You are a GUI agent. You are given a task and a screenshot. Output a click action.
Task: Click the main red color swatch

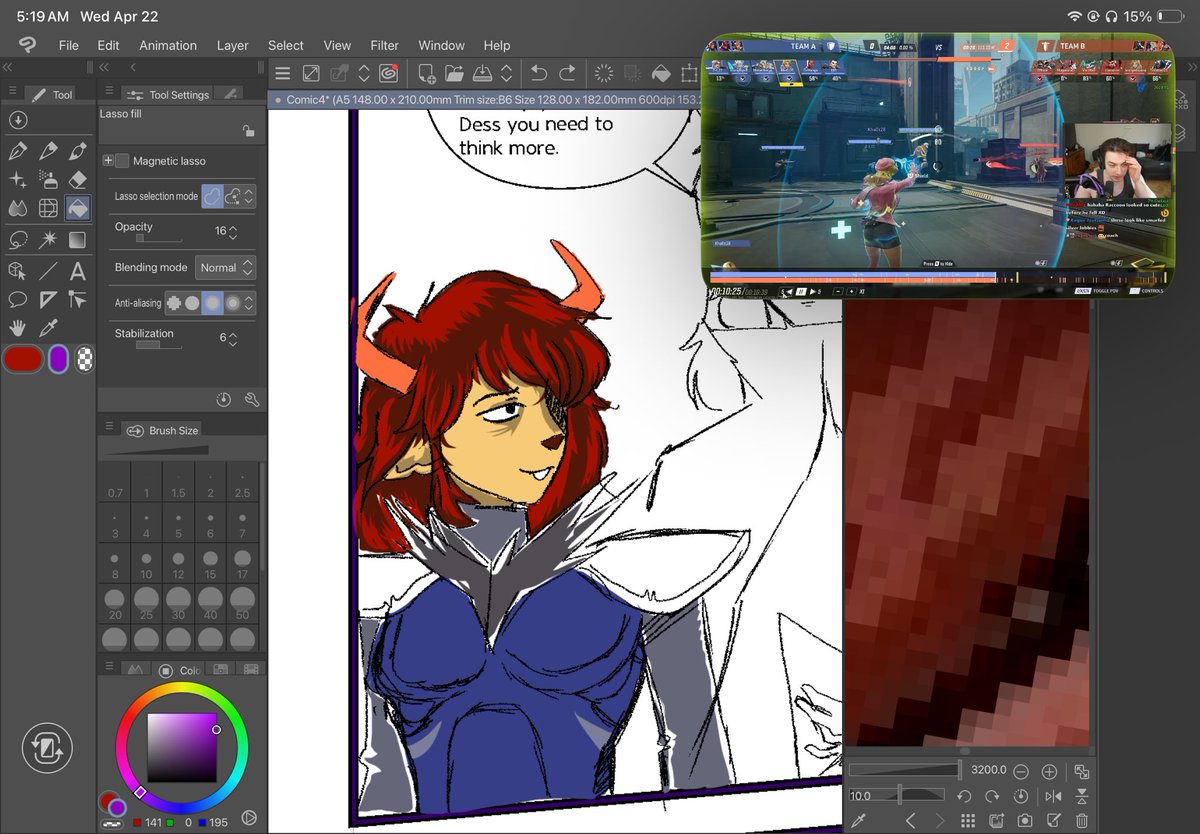coord(23,359)
